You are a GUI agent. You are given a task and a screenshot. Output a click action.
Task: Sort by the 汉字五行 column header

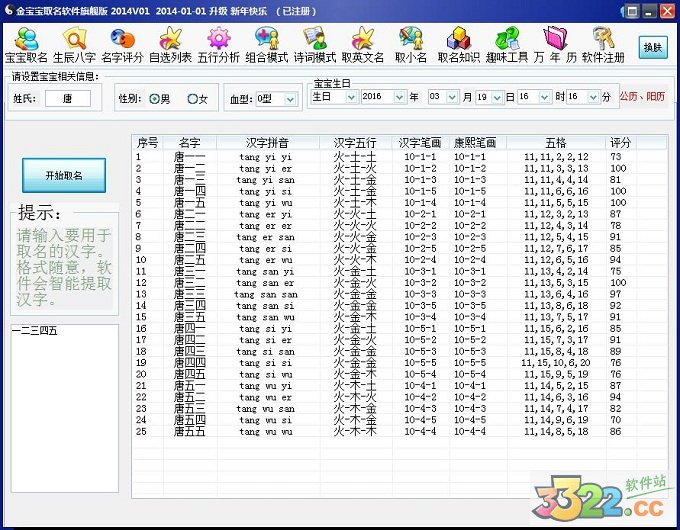pyautogui.click(x=356, y=142)
